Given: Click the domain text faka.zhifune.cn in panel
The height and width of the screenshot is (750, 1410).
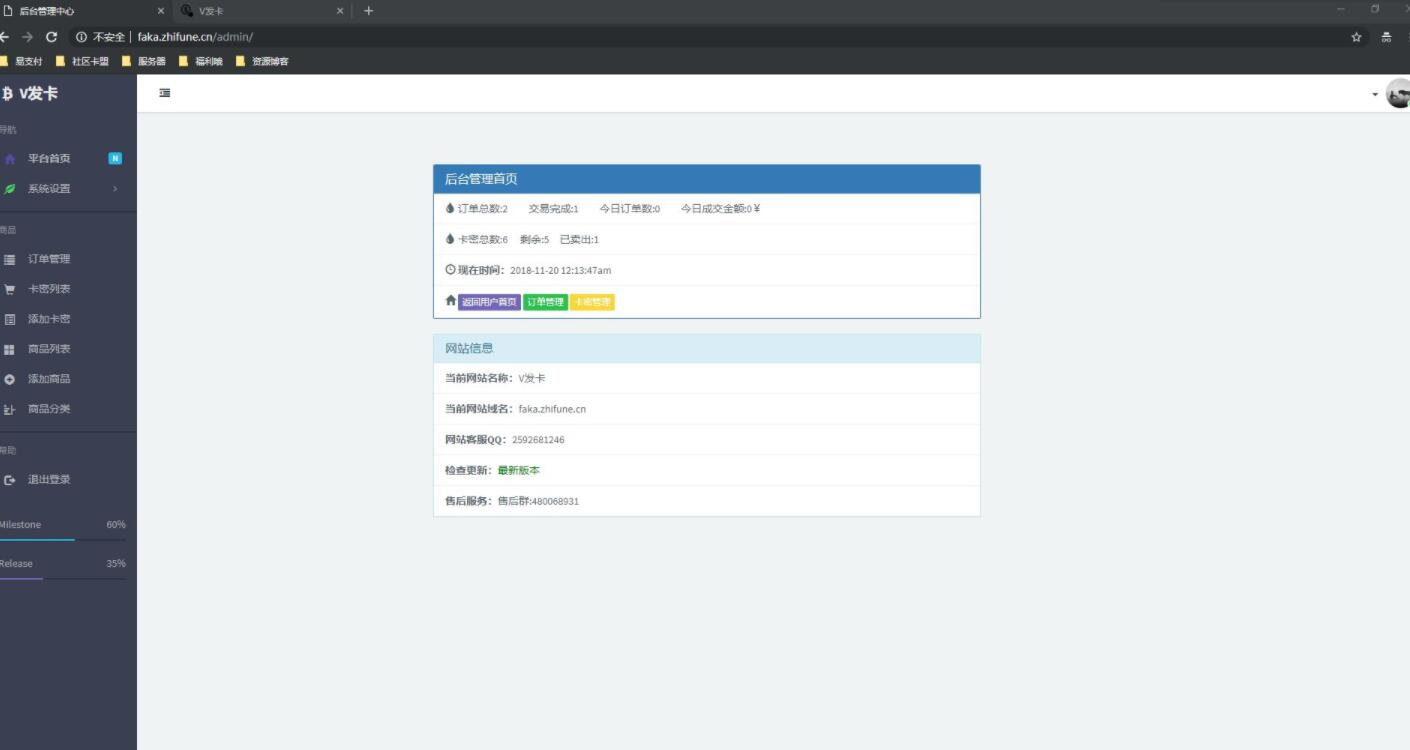Looking at the screenshot, I should coord(552,409).
